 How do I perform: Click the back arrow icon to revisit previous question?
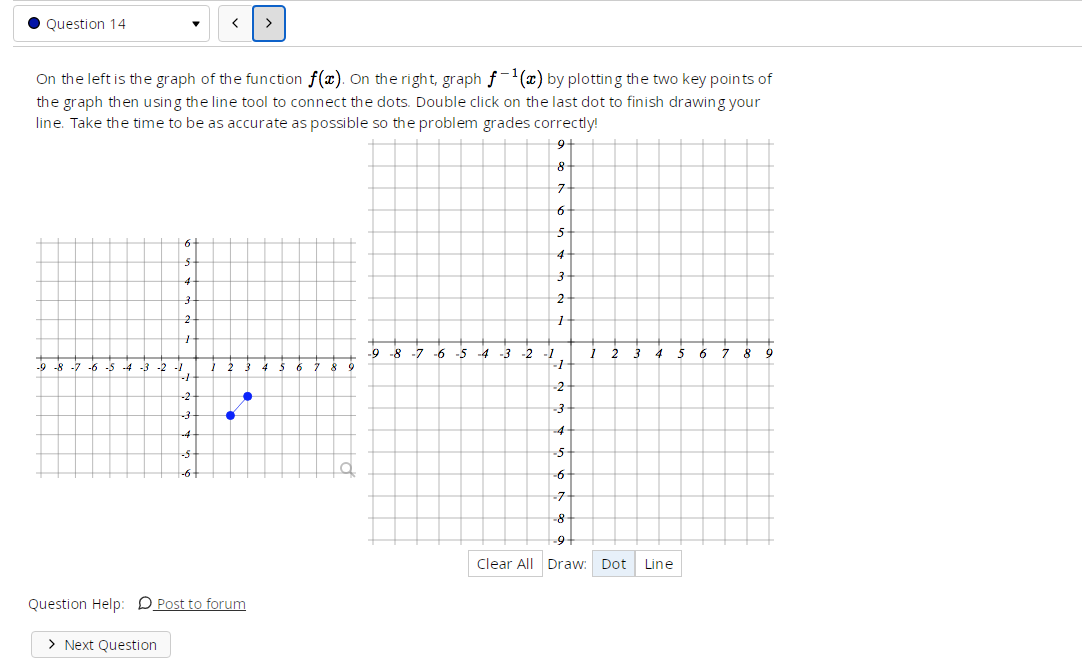coord(235,23)
